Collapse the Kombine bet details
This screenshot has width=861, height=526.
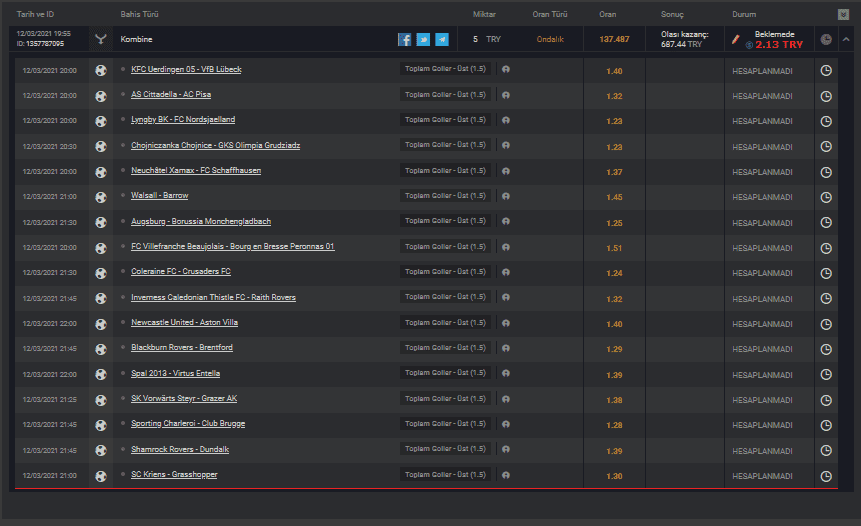(846, 40)
